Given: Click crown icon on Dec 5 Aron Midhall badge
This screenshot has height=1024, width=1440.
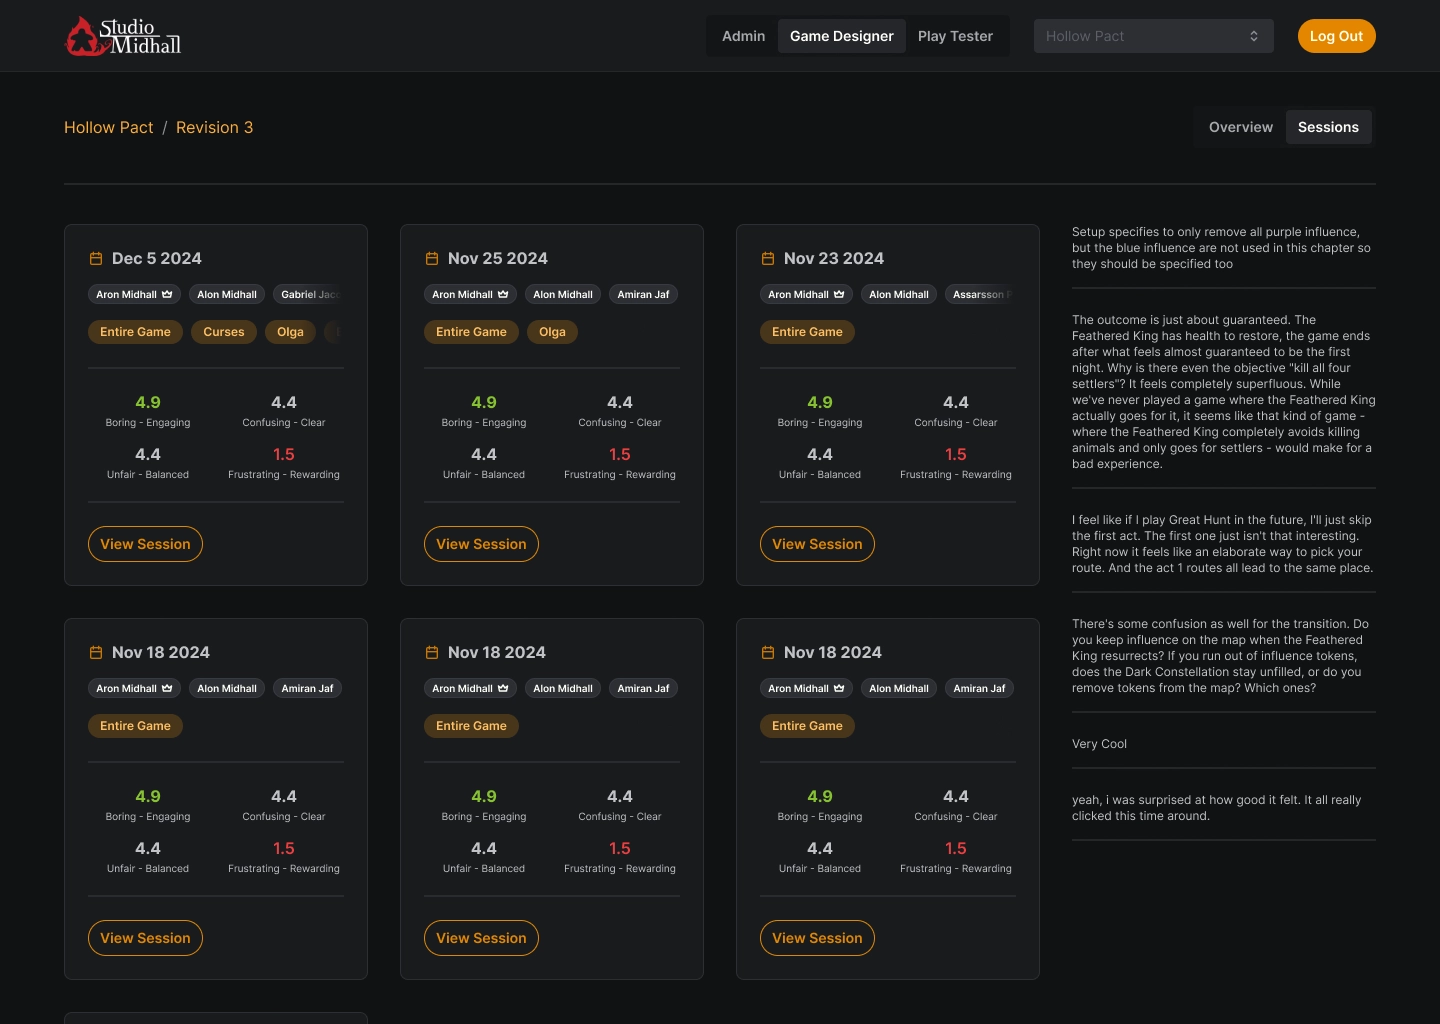Looking at the screenshot, I should pos(167,295).
